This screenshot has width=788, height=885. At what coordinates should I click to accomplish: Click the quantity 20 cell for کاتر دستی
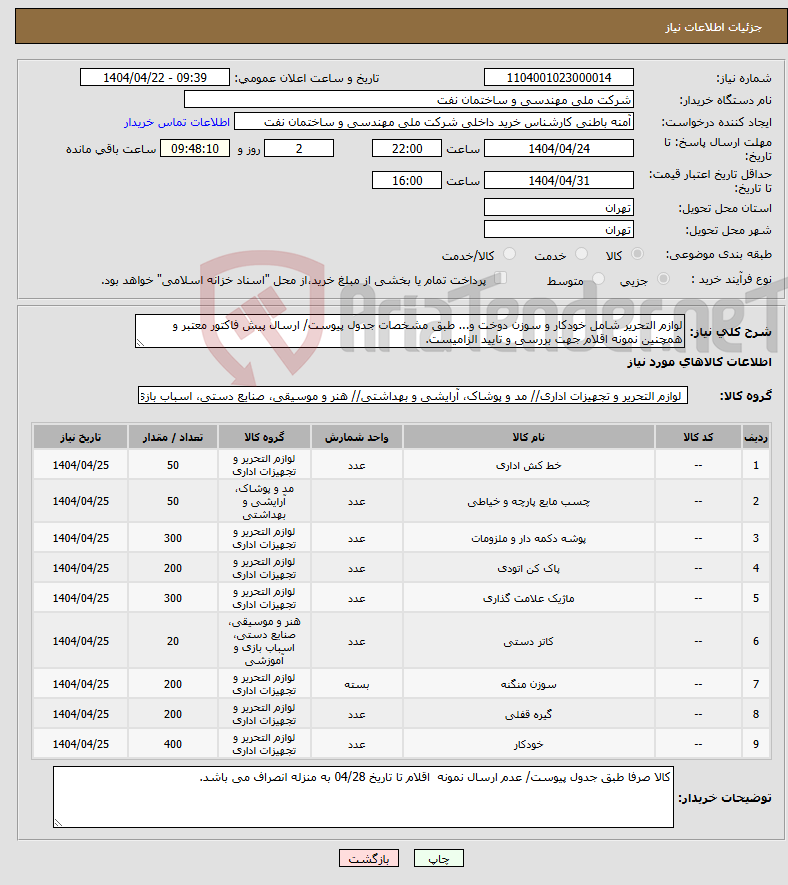(173, 641)
